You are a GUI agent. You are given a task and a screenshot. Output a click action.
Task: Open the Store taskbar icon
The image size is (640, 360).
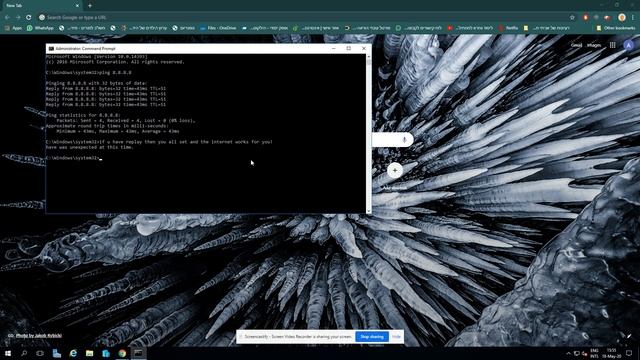pos(106,353)
